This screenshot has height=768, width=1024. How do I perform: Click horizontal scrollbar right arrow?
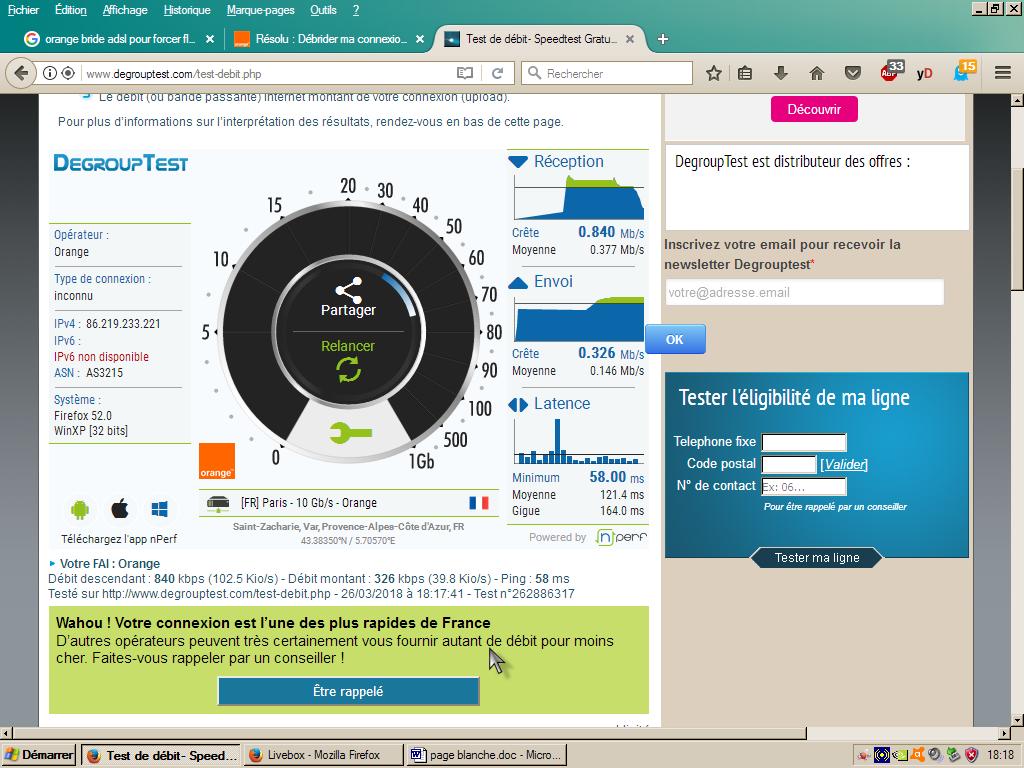pos(1004,733)
